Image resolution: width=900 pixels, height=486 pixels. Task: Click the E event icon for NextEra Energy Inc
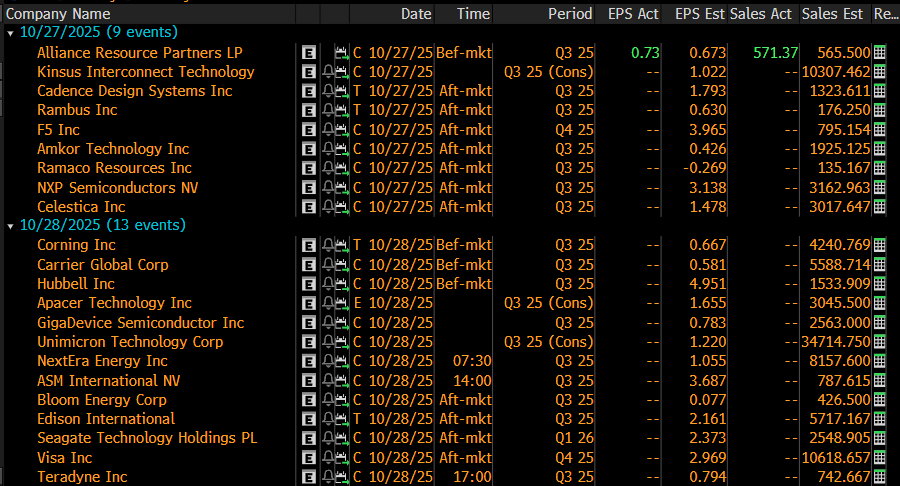(x=309, y=361)
